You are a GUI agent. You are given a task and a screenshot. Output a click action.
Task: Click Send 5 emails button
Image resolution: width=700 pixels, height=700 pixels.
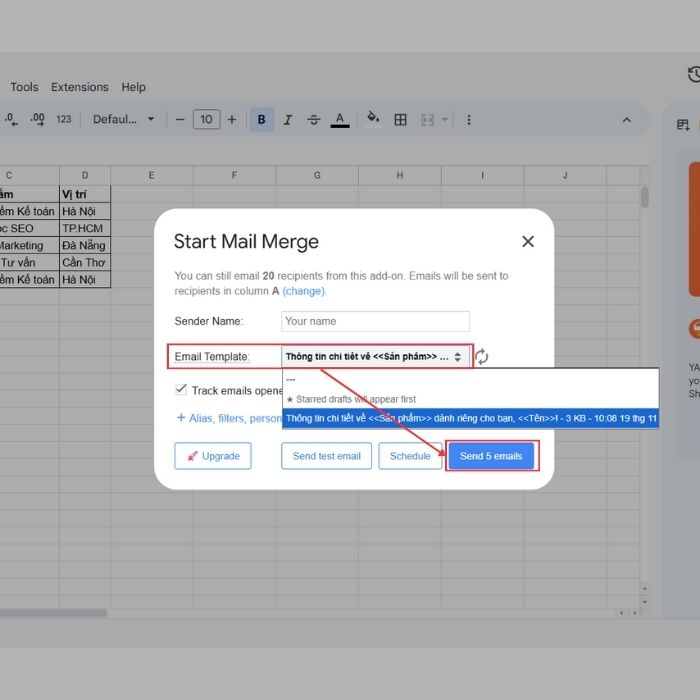tap(491, 456)
